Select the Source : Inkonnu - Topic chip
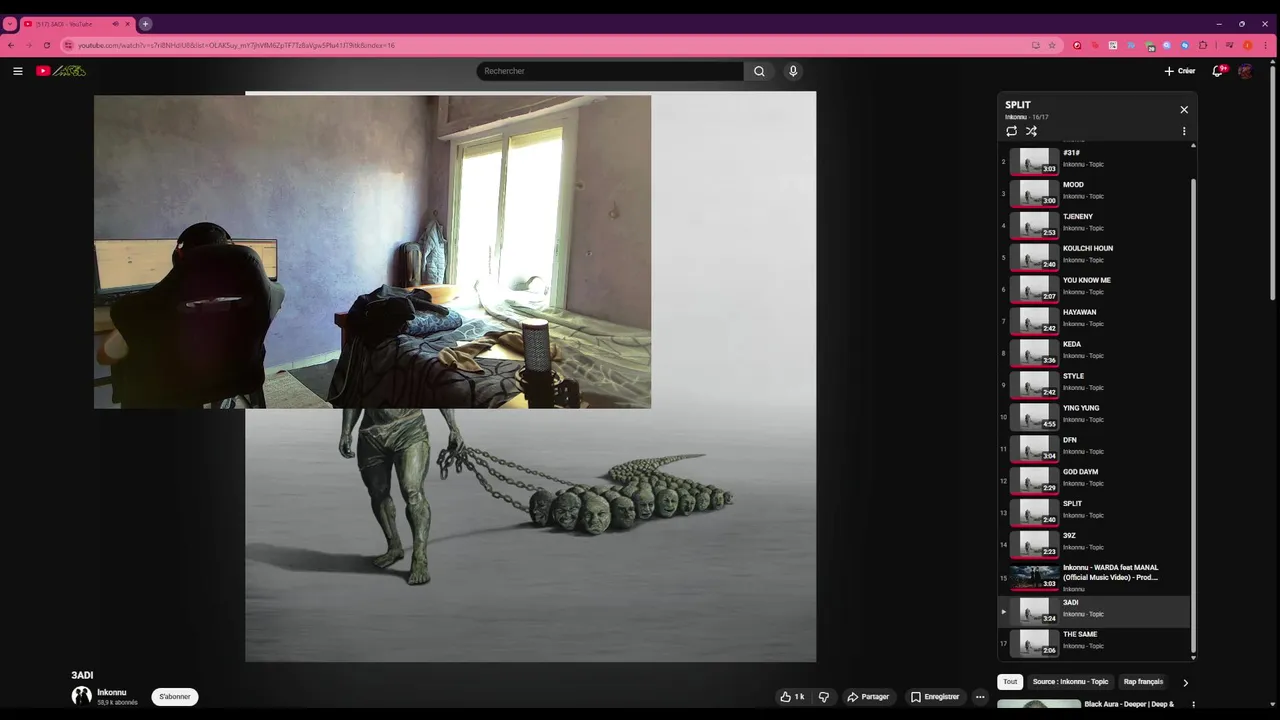 pyautogui.click(x=1070, y=682)
